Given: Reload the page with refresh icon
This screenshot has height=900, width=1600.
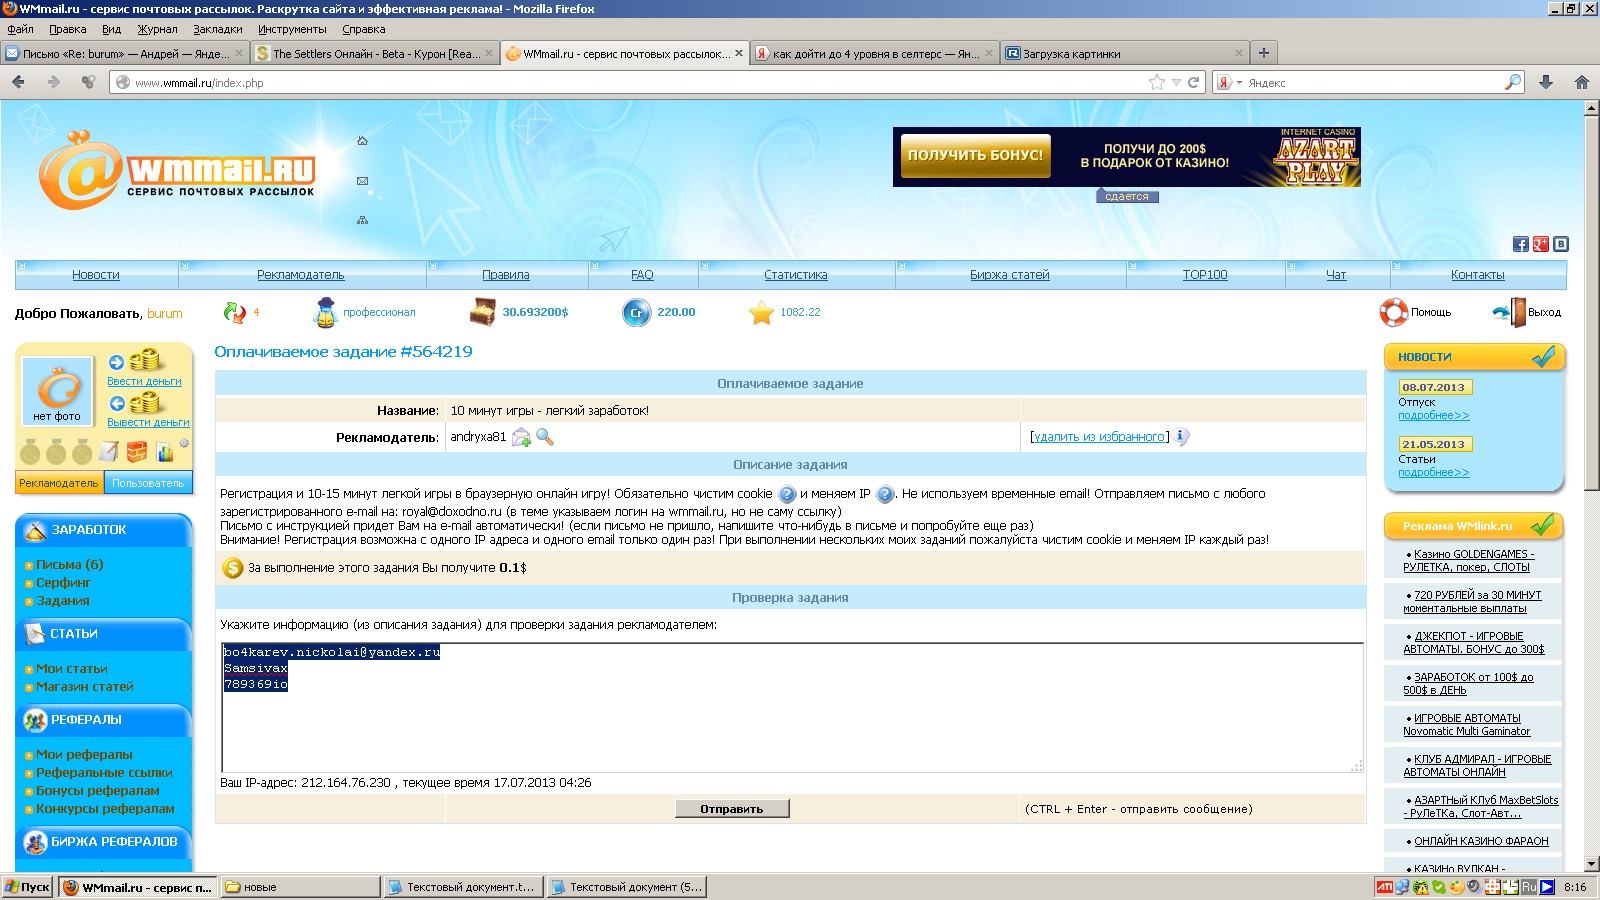Looking at the screenshot, I should point(1193,82).
